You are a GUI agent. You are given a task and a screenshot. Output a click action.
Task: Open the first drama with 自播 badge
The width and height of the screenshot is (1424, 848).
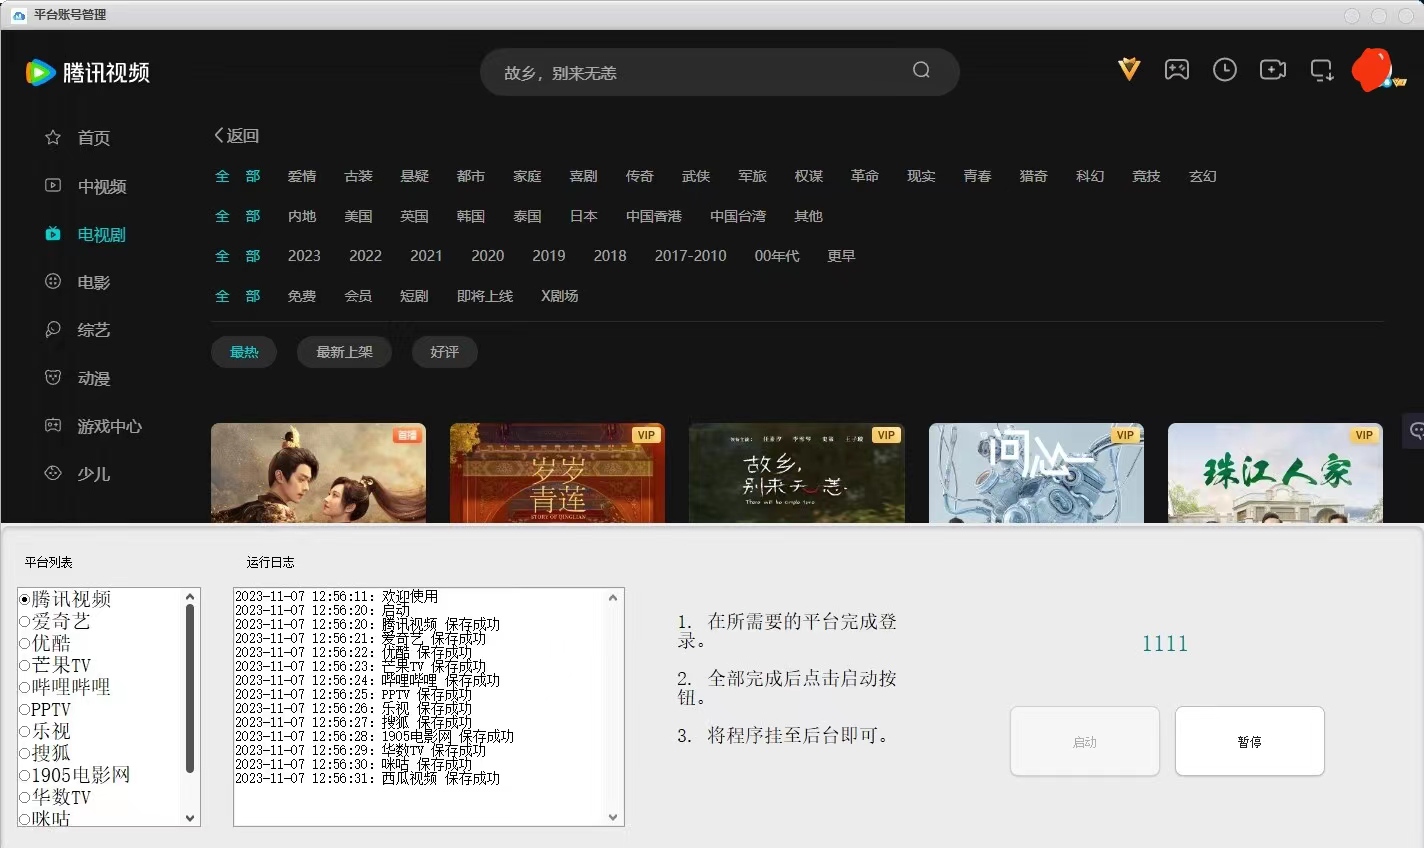tap(318, 473)
